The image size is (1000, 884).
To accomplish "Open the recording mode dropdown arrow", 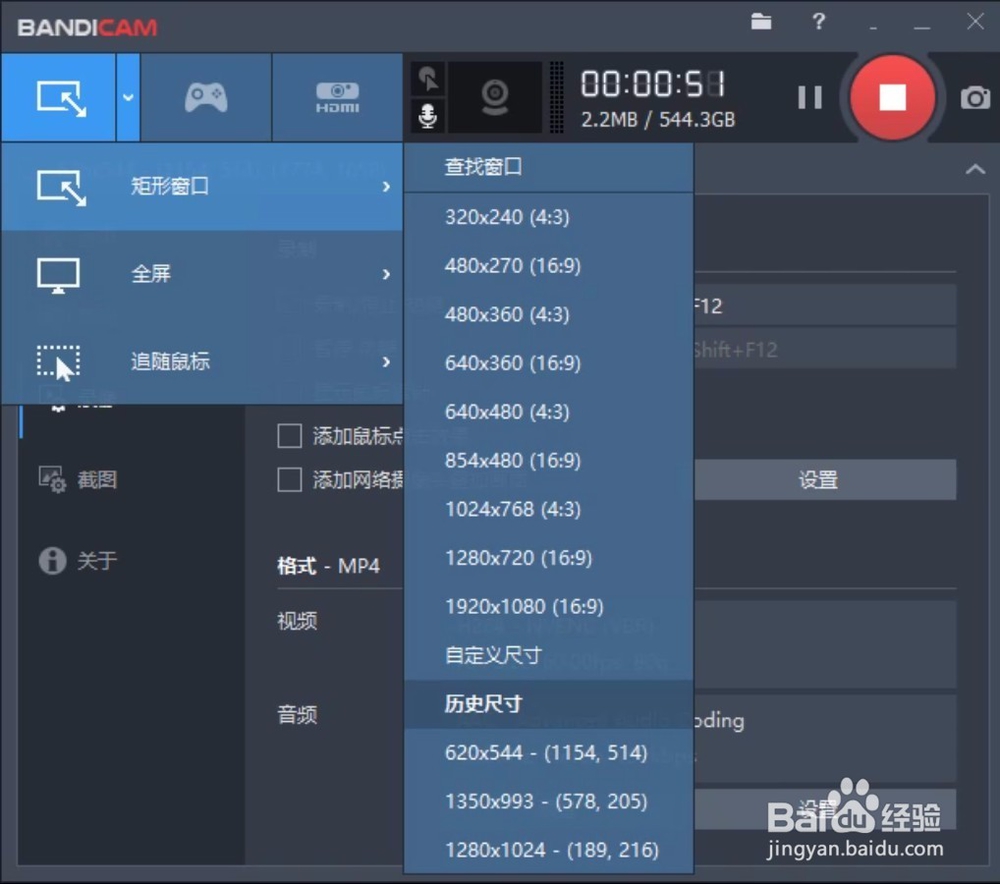I will point(128,98).
